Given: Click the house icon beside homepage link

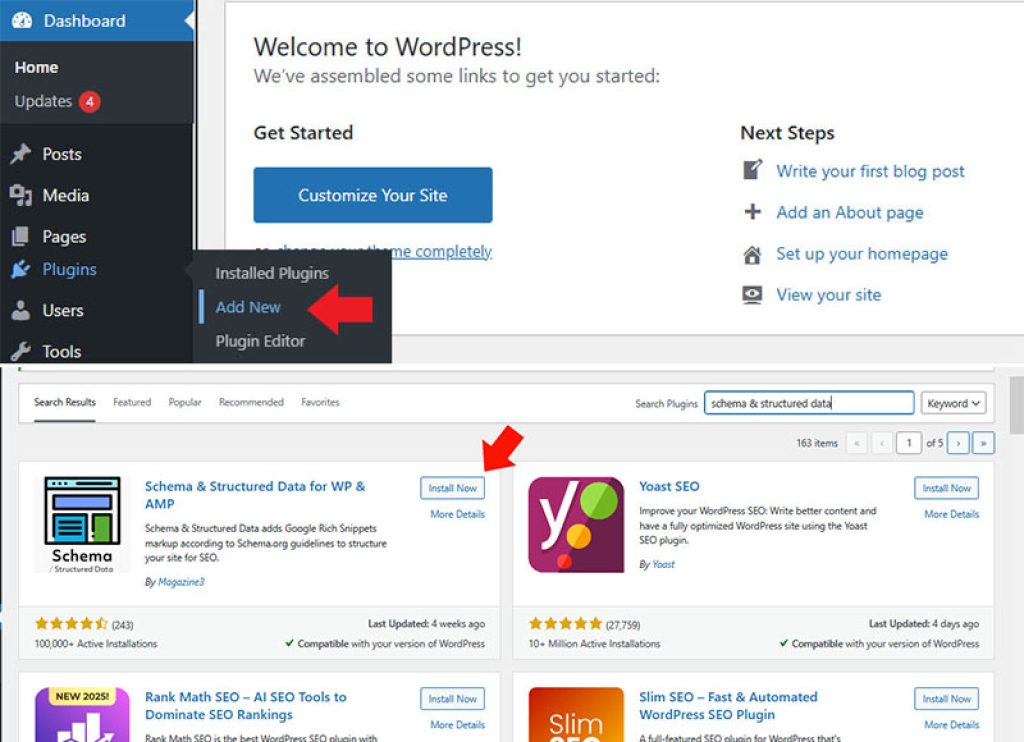Looking at the screenshot, I should coord(752,254).
